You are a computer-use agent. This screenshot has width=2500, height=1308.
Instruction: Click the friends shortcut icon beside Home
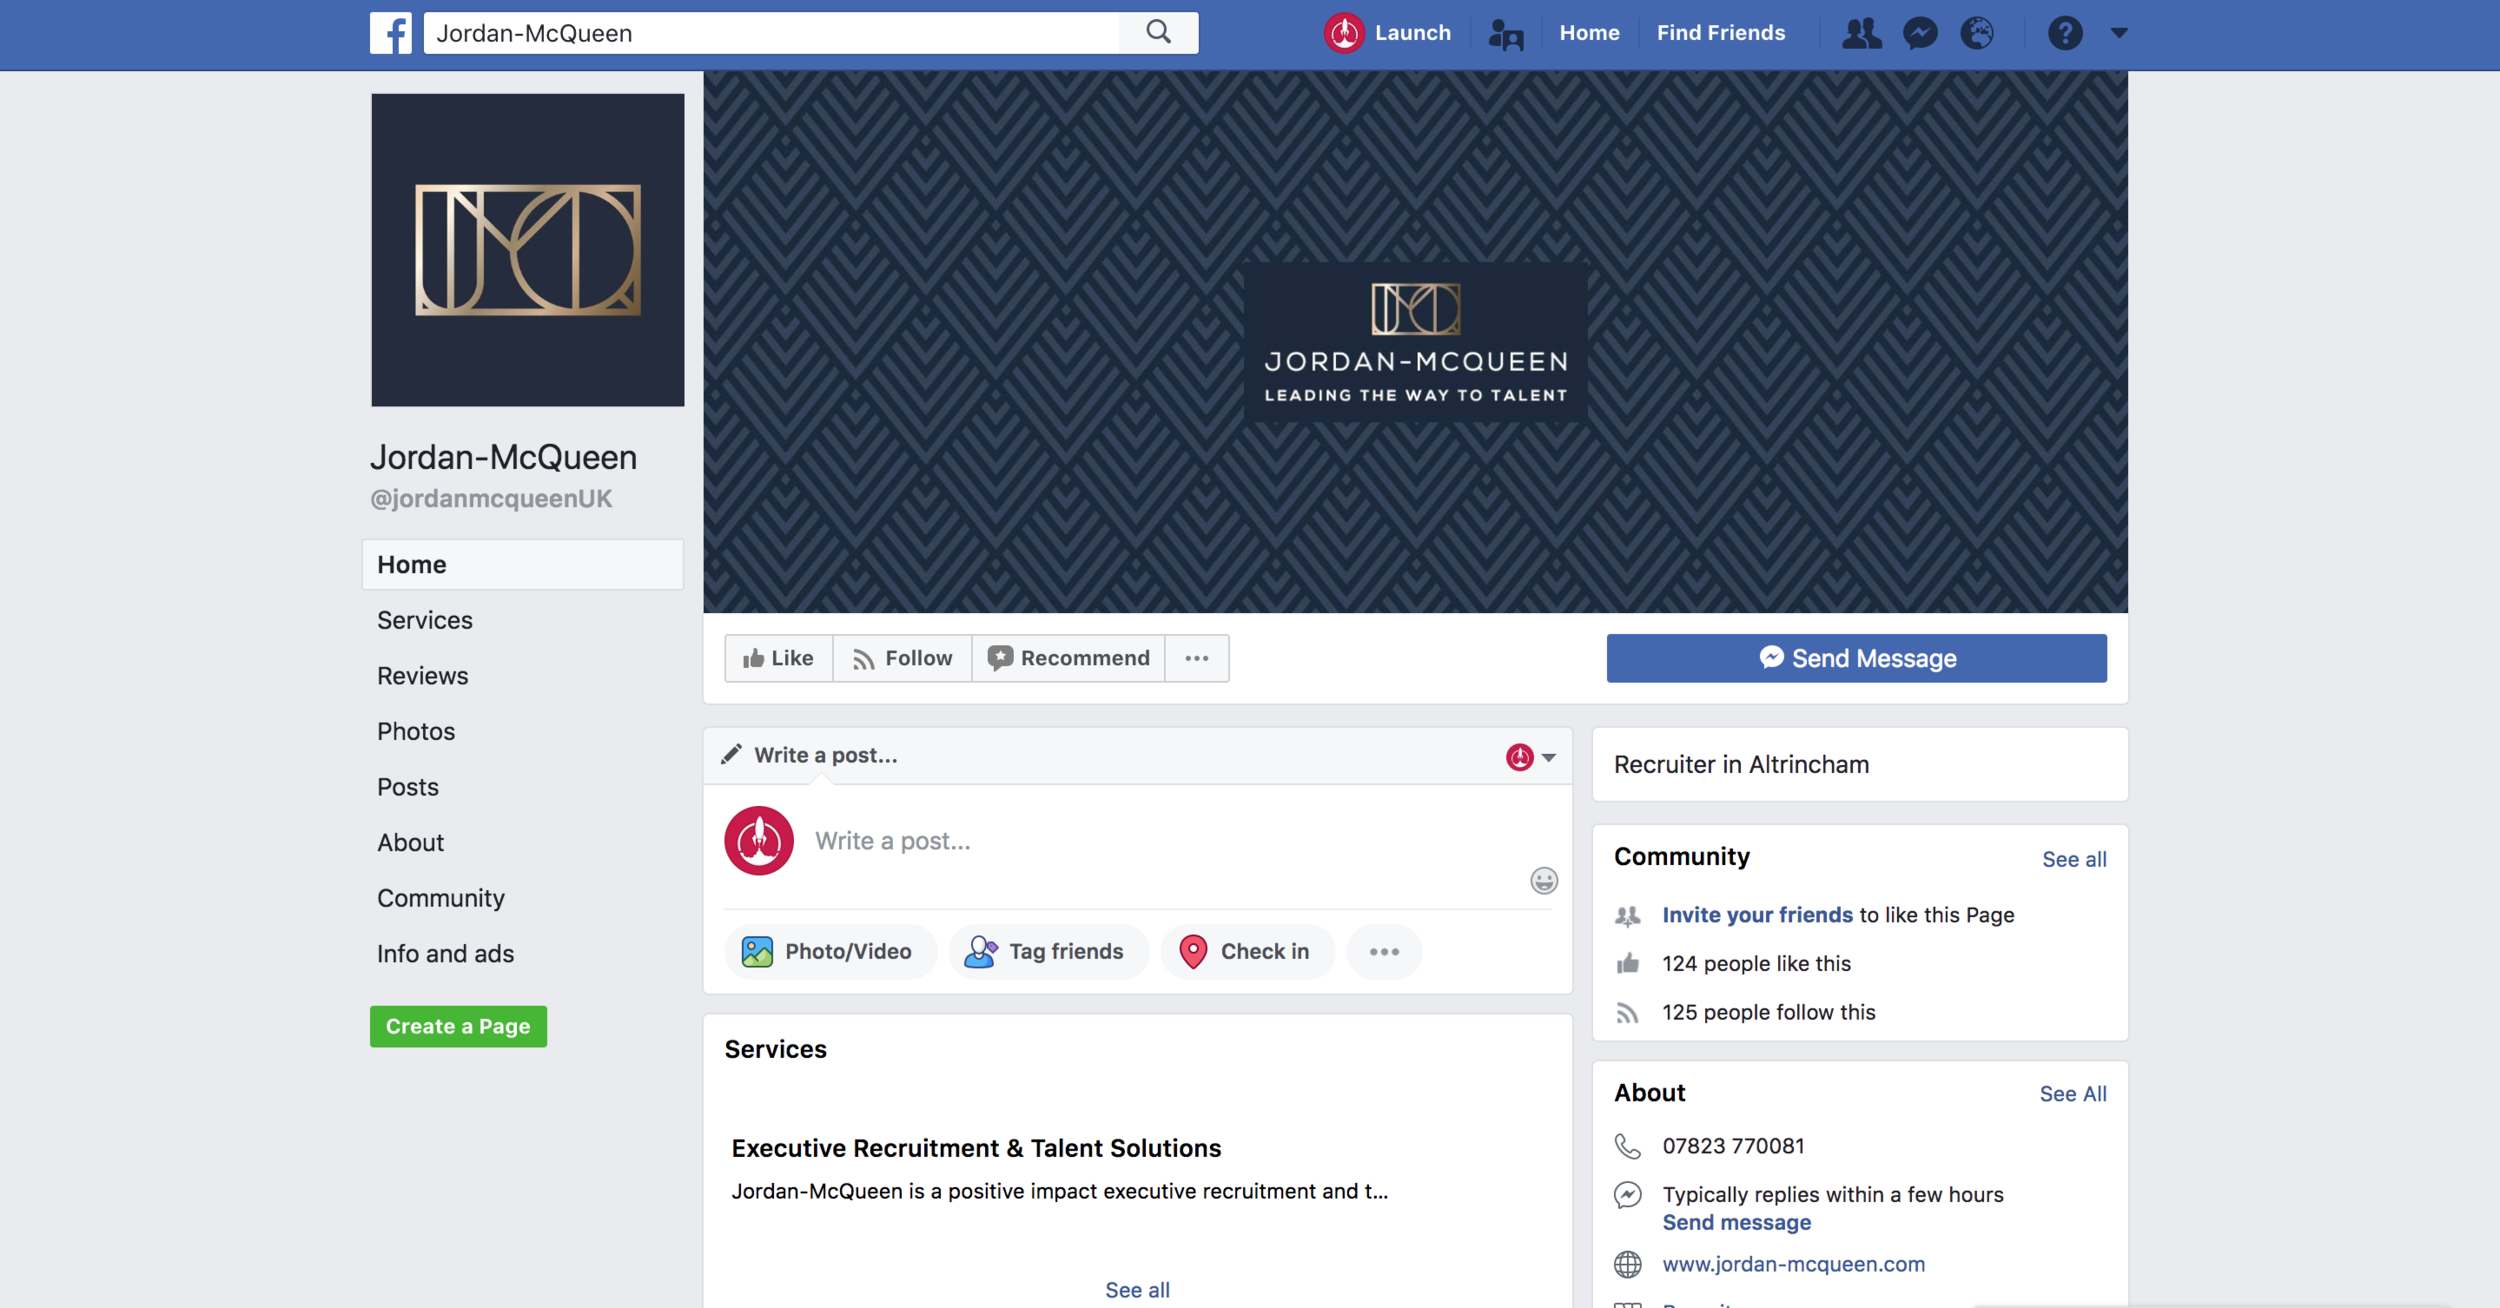(1505, 33)
